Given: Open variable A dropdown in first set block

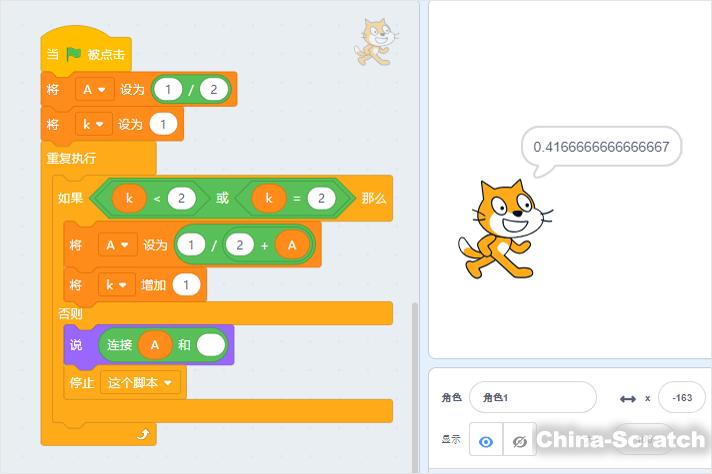Looking at the screenshot, I should pos(94,89).
